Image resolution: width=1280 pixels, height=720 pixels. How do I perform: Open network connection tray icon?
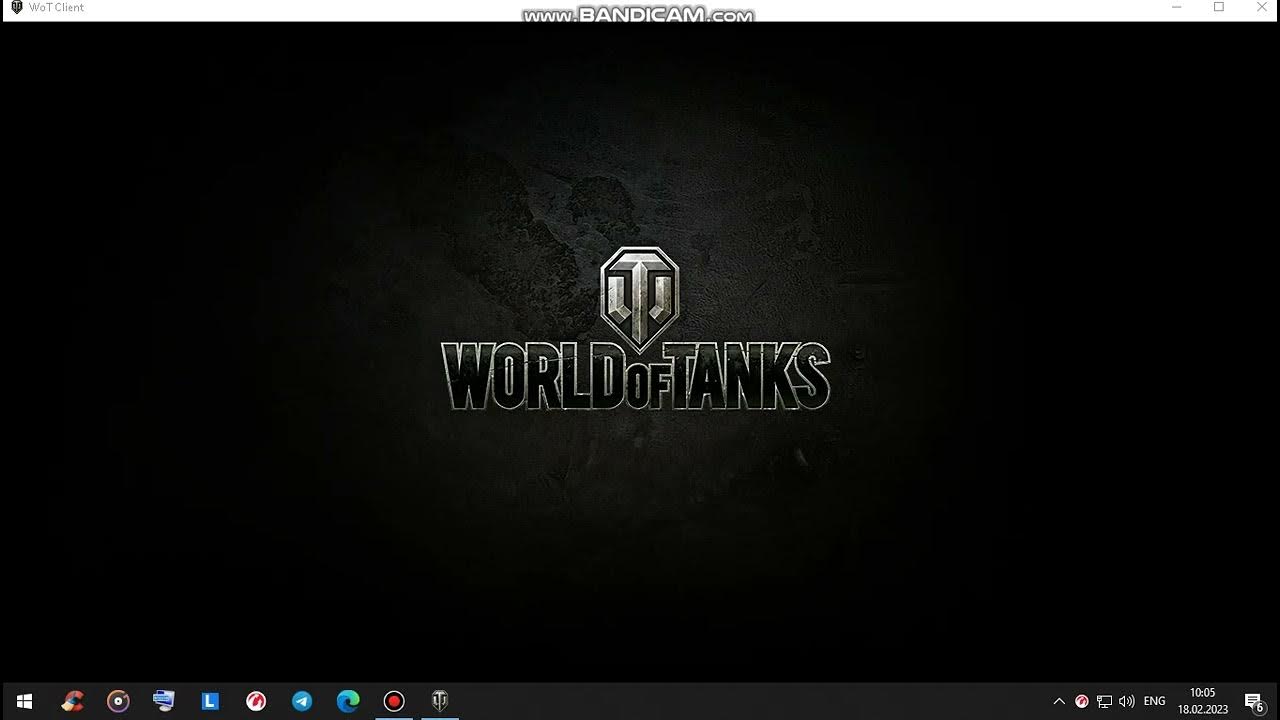point(1104,701)
